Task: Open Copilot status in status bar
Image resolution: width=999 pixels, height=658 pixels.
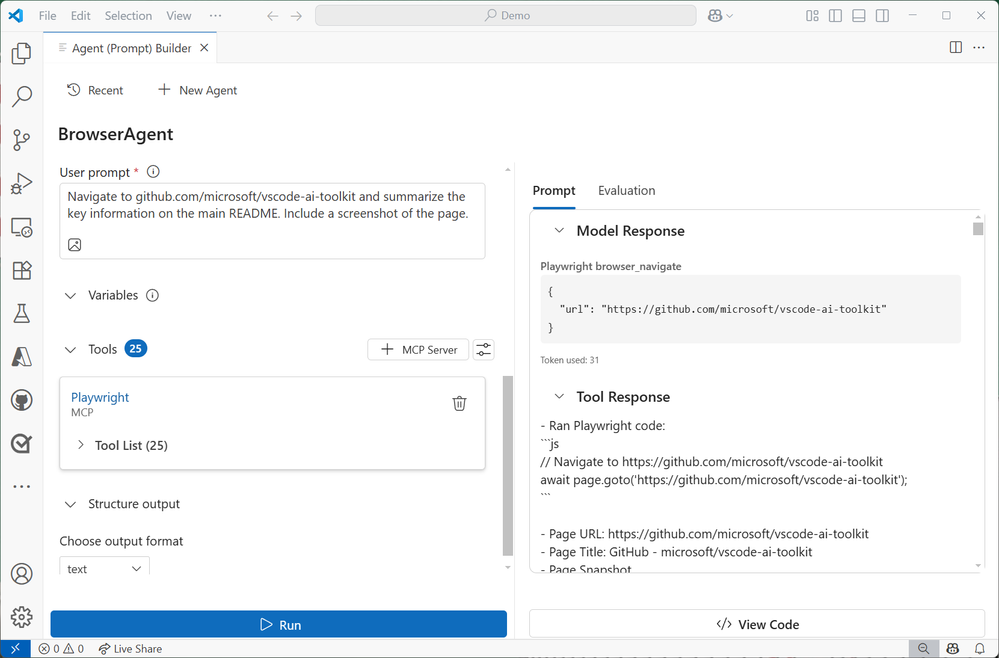Action: point(952,648)
